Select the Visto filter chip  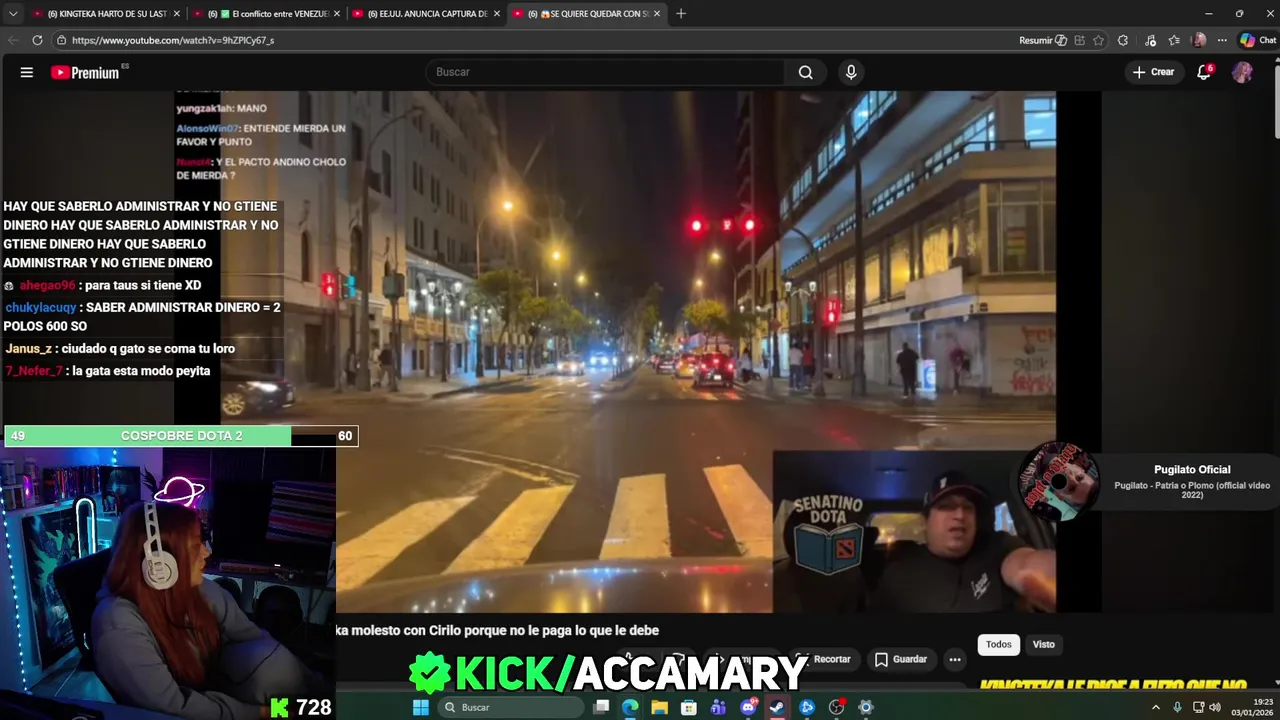pos(1043,644)
